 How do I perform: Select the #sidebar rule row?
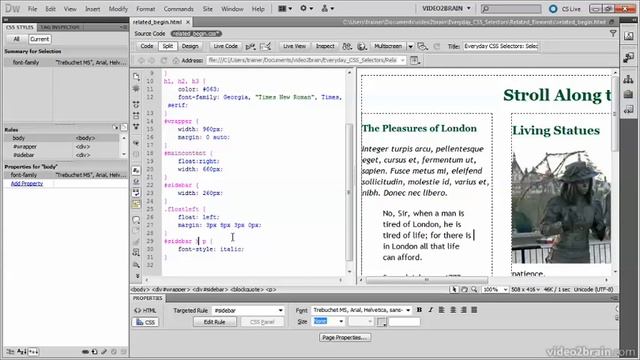62,155
